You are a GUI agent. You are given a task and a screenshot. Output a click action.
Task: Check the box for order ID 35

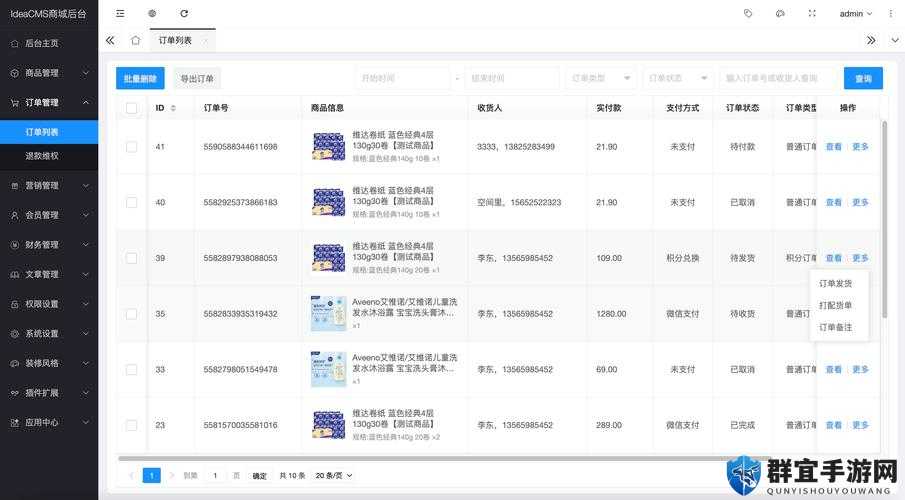click(132, 314)
